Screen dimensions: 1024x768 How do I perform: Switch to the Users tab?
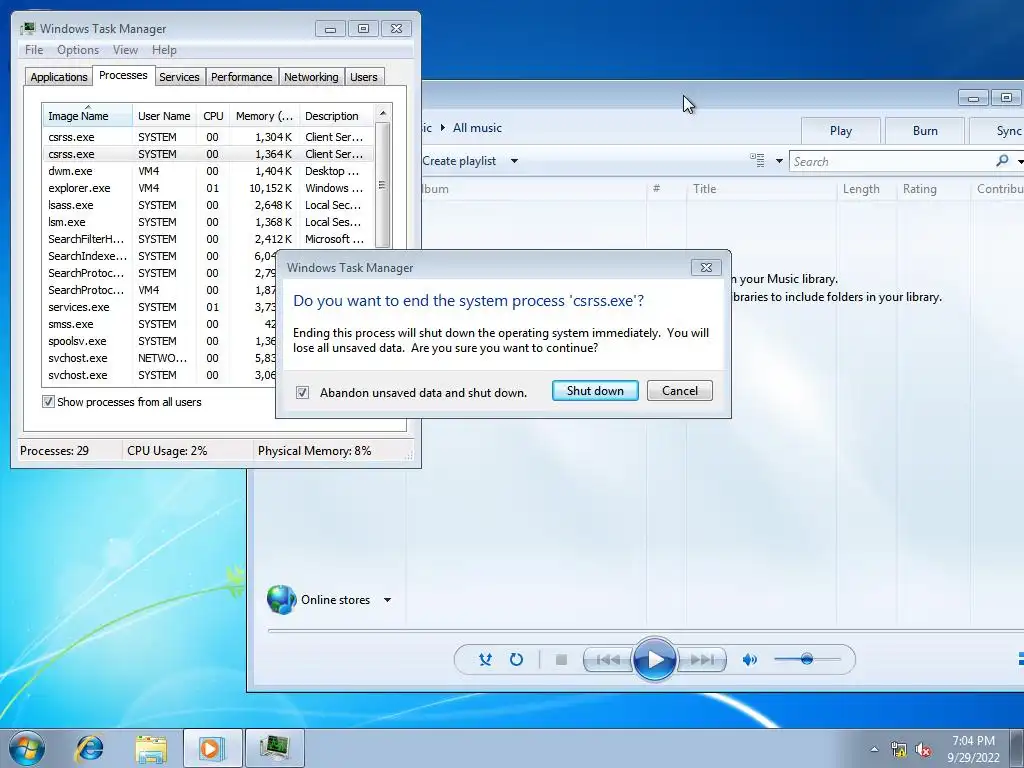coord(364,76)
